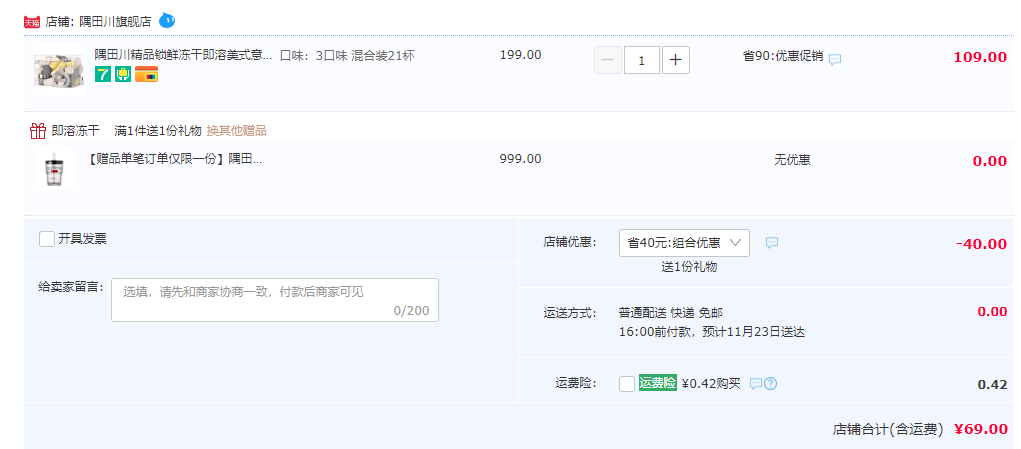Click the 即溶冻干 promotion label
This screenshot has height=449, width=1021.
(x=76, y=131)
